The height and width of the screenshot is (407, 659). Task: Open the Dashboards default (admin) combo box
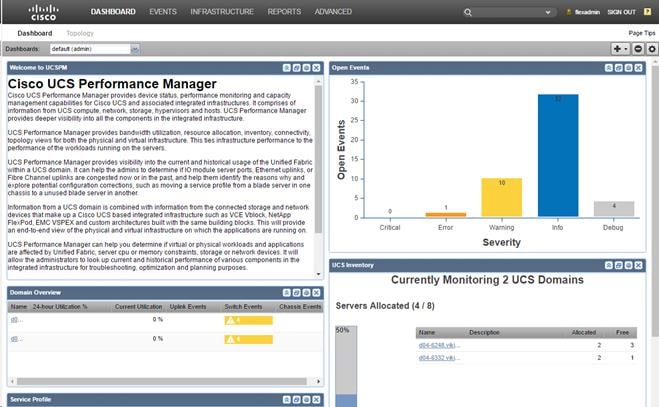tap(90, 49)
